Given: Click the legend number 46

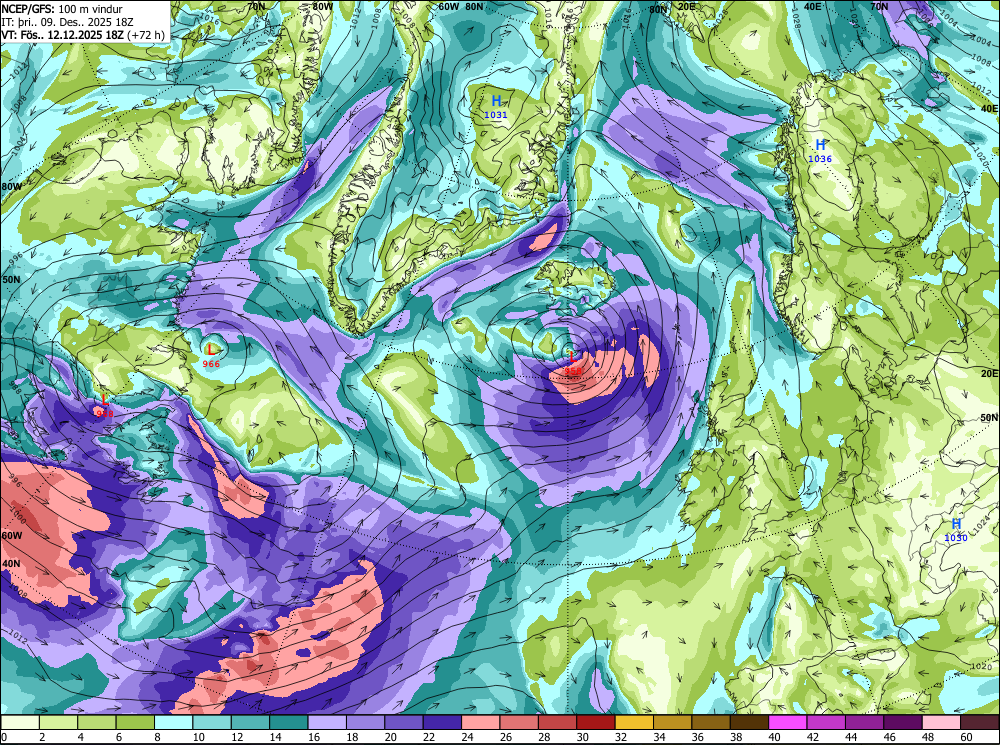Looking at the screenshot, I should coord(890,737).
